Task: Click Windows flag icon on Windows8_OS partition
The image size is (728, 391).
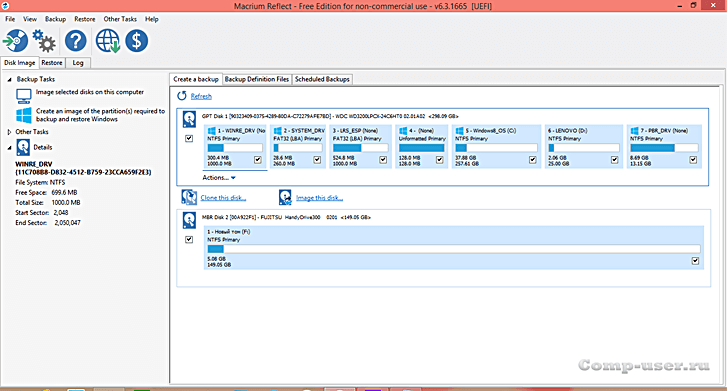Action: pyautogui.click(x=459, y=130)
